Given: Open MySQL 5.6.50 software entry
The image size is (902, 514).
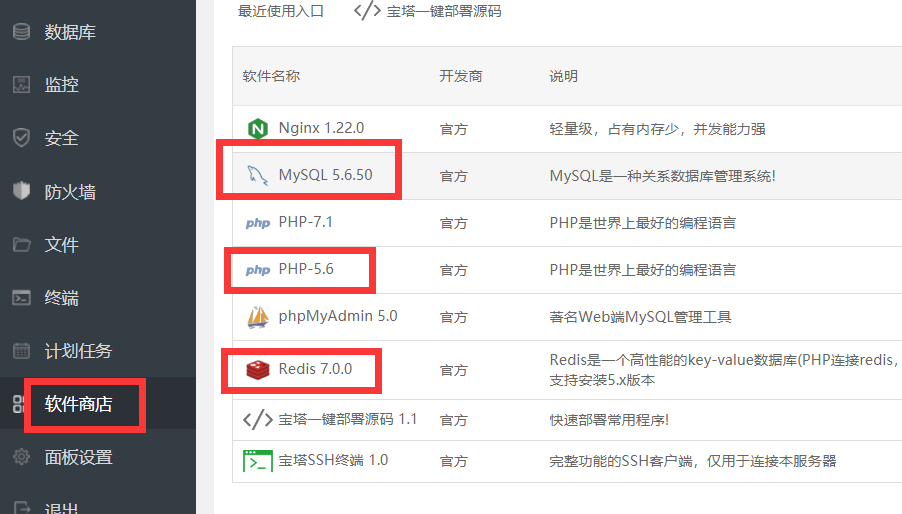Looking at the screenshot, I should click(x=325, y=175).
